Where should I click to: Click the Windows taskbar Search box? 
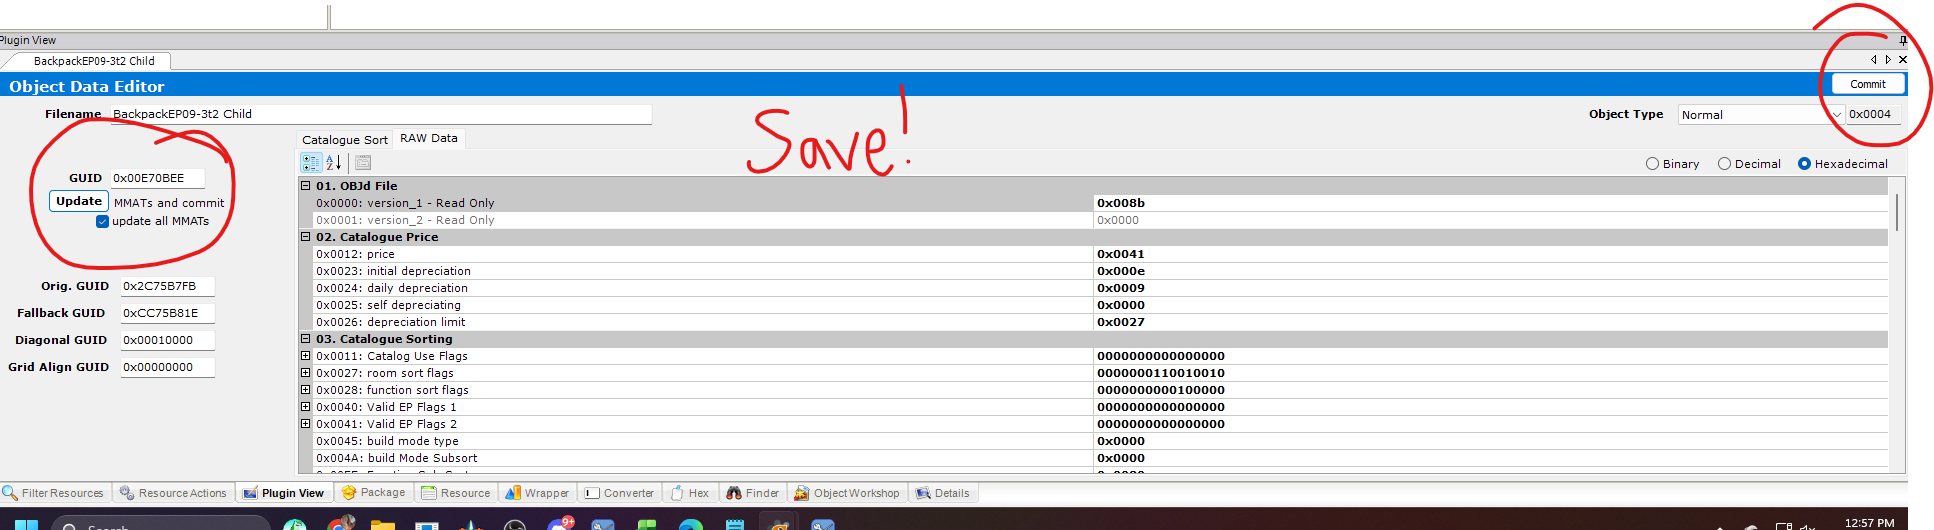[161, 524]
